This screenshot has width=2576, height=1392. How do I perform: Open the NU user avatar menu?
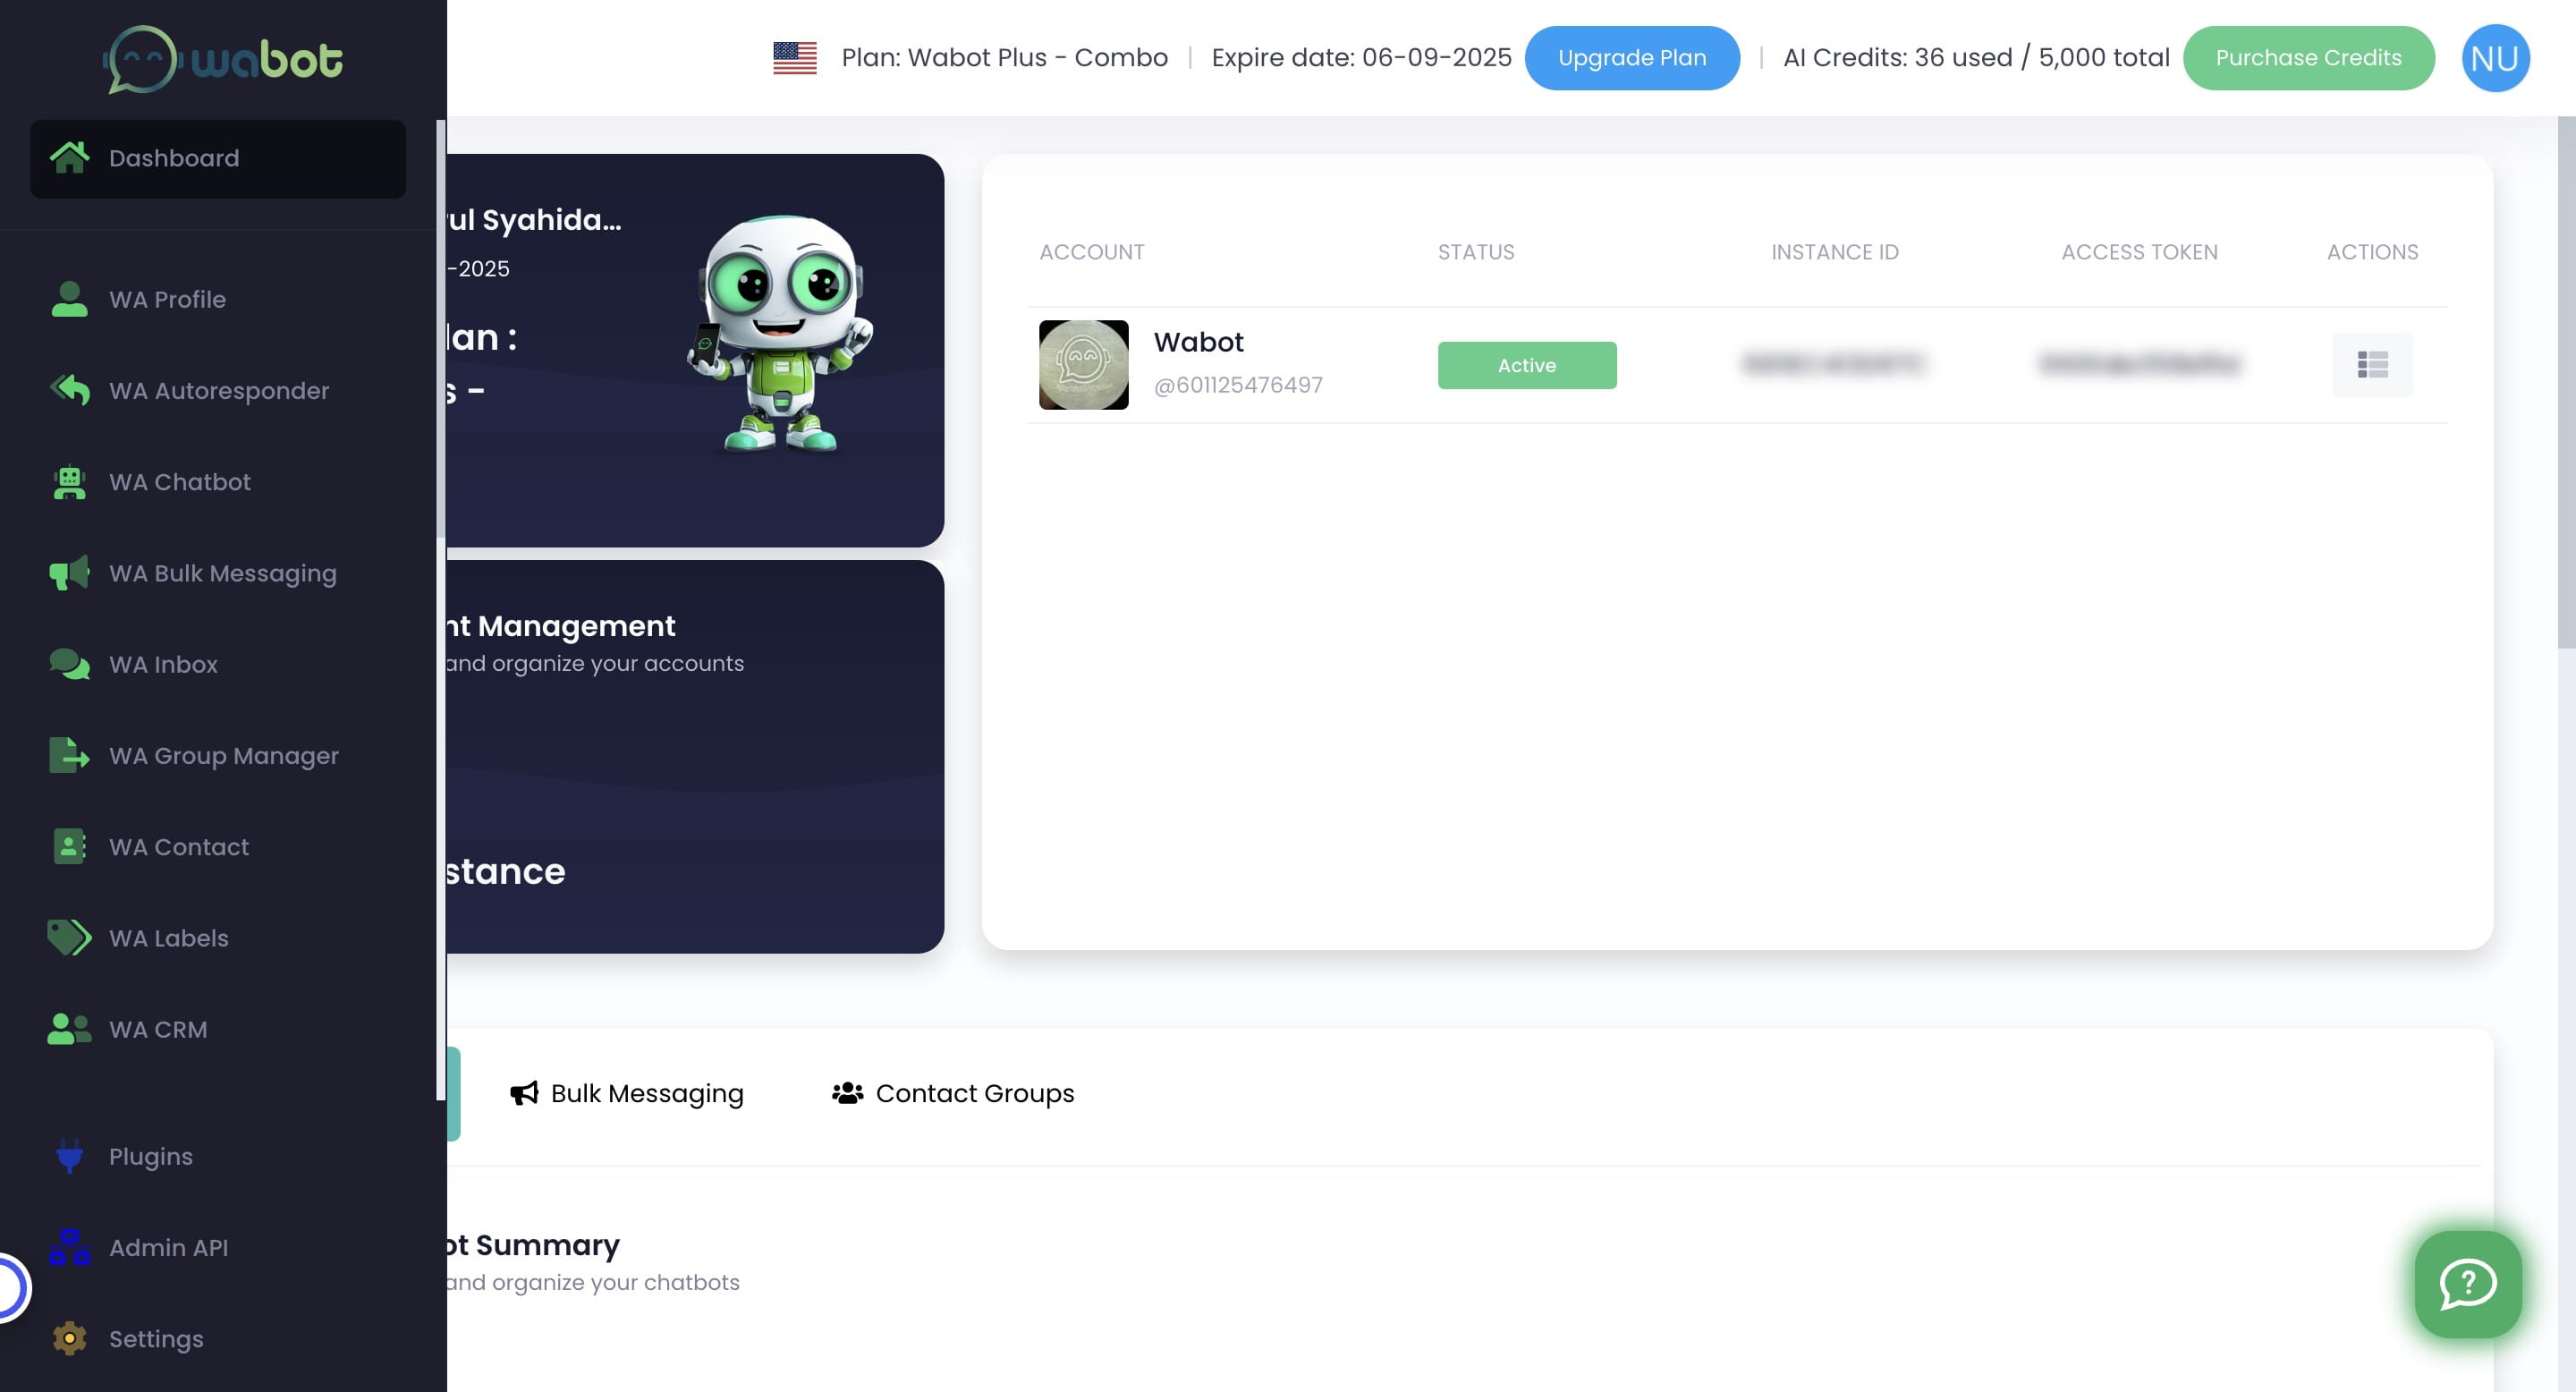[x=2495, y=58]
